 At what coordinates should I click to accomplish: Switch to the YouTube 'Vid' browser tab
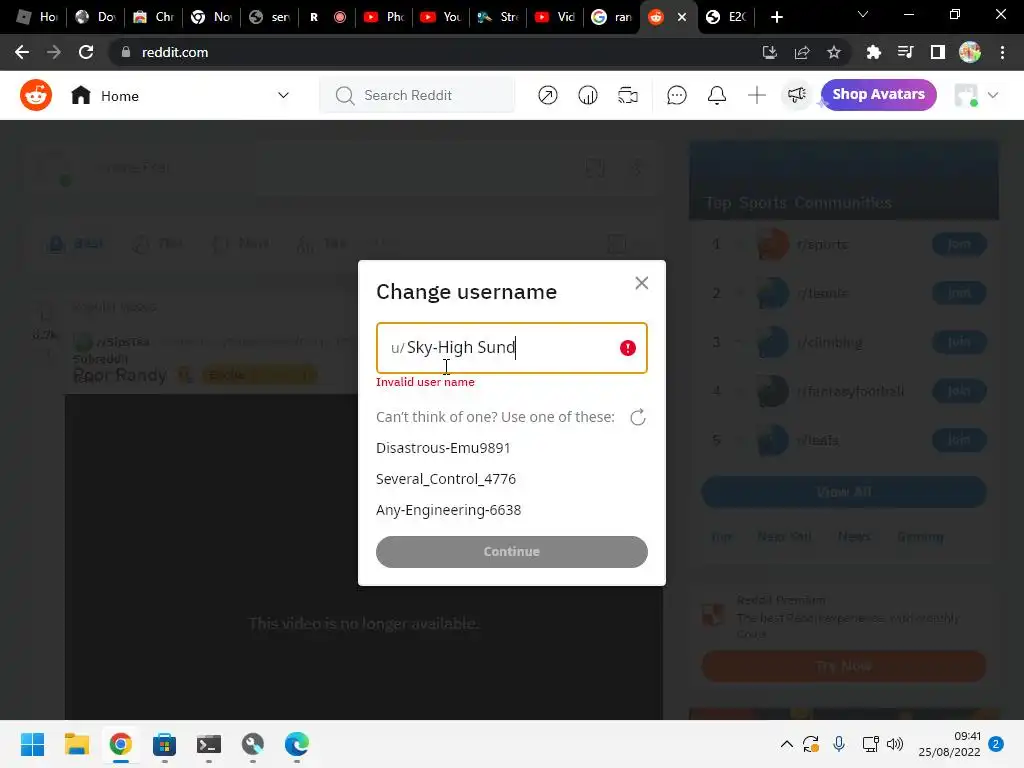555,17
